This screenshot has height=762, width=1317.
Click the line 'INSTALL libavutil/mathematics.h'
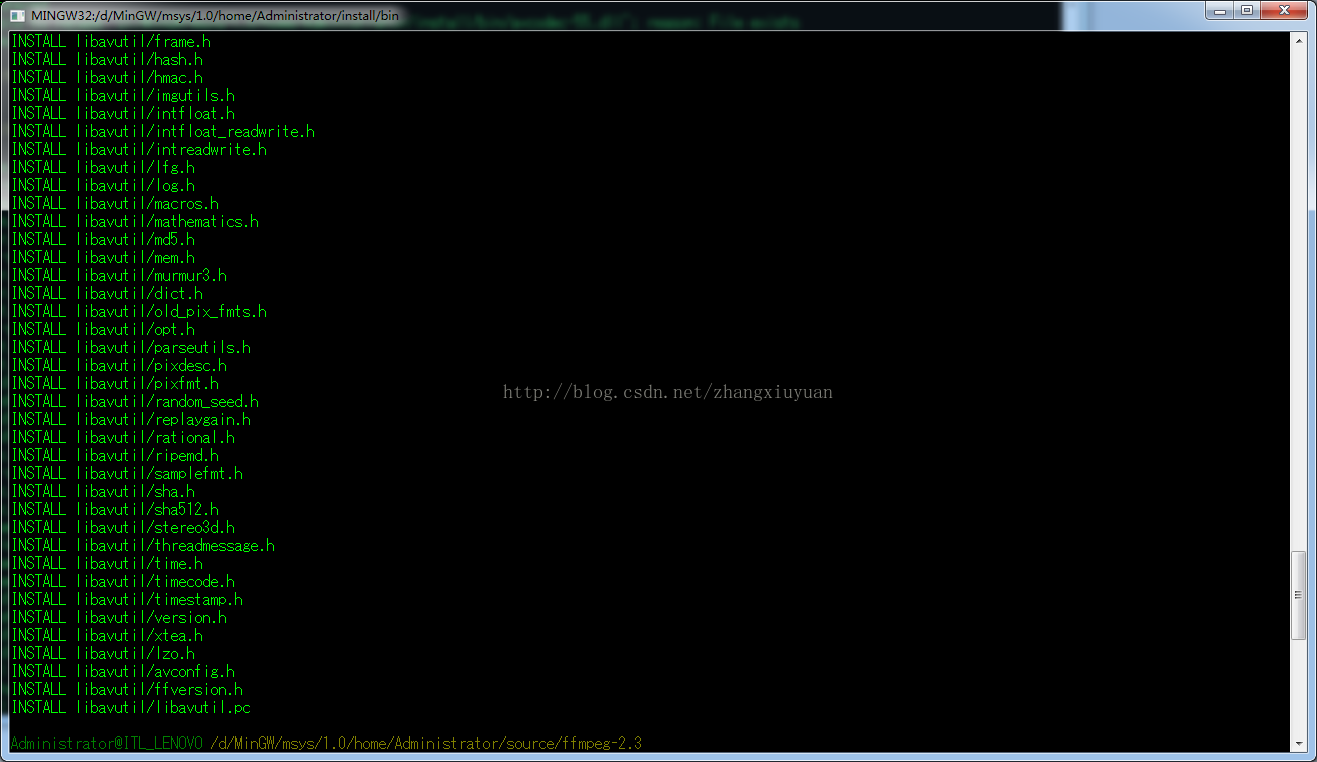coord(135,222)
